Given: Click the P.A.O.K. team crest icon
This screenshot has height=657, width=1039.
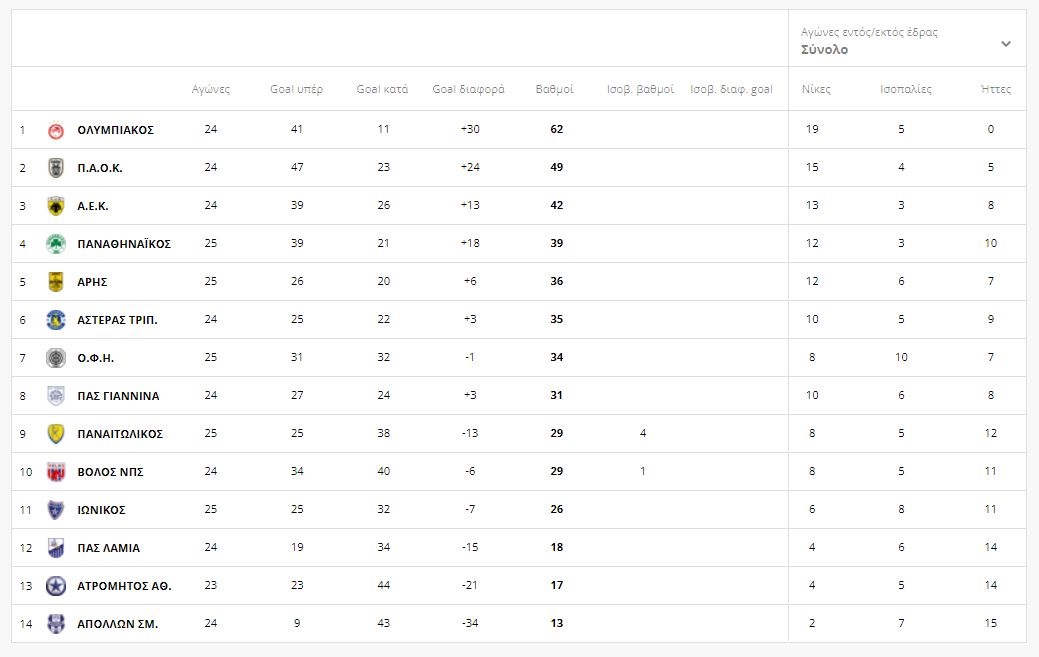Looking at the screenshot, I should coord(56,168).
